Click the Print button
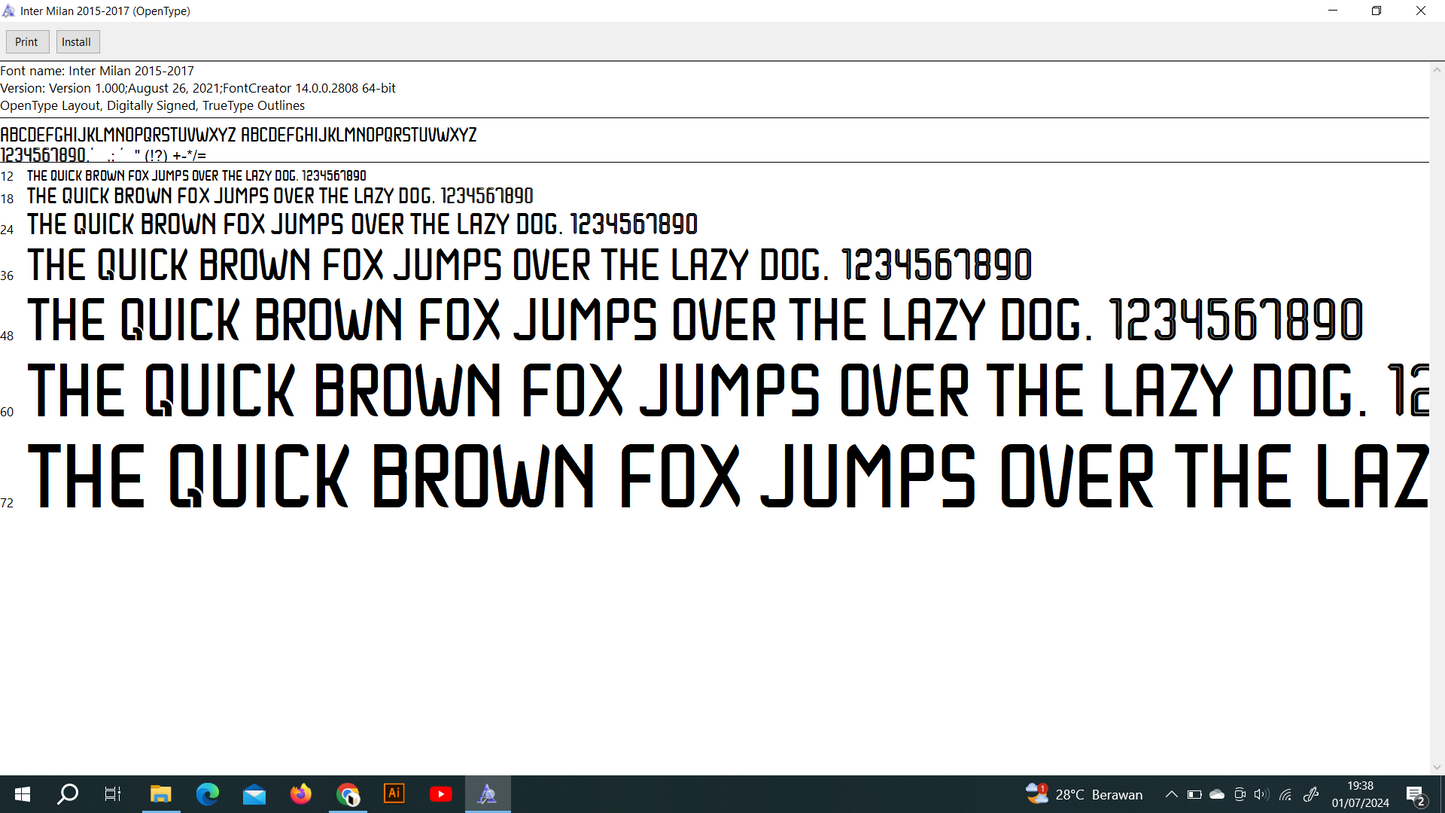Screen dimensions: 1445x813 pos(27,42)
